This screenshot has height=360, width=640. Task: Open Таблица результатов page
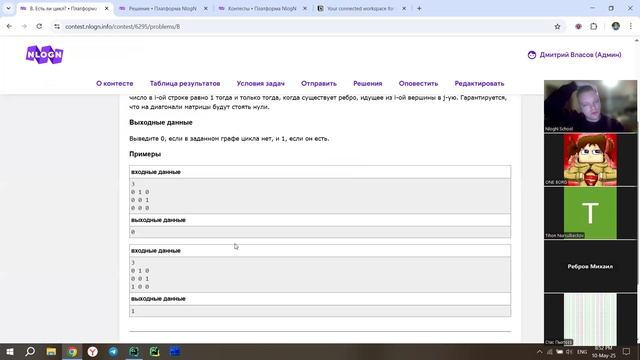point(185,83)
